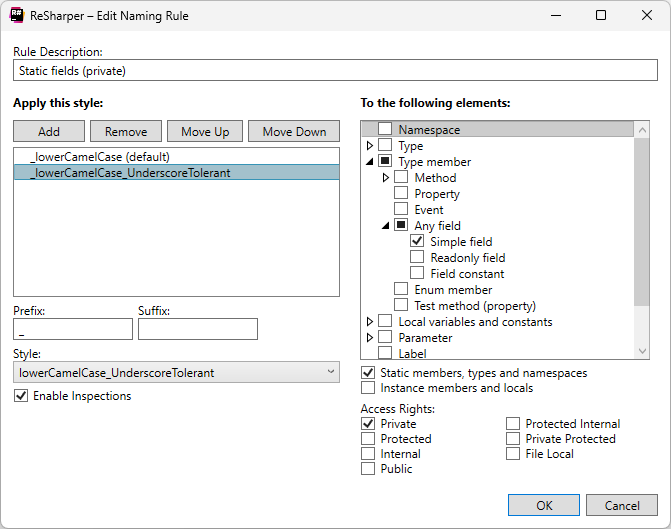Toggle Enable Inspections checkbox
The width and height of the screenshot is (671, 529).
21,396
